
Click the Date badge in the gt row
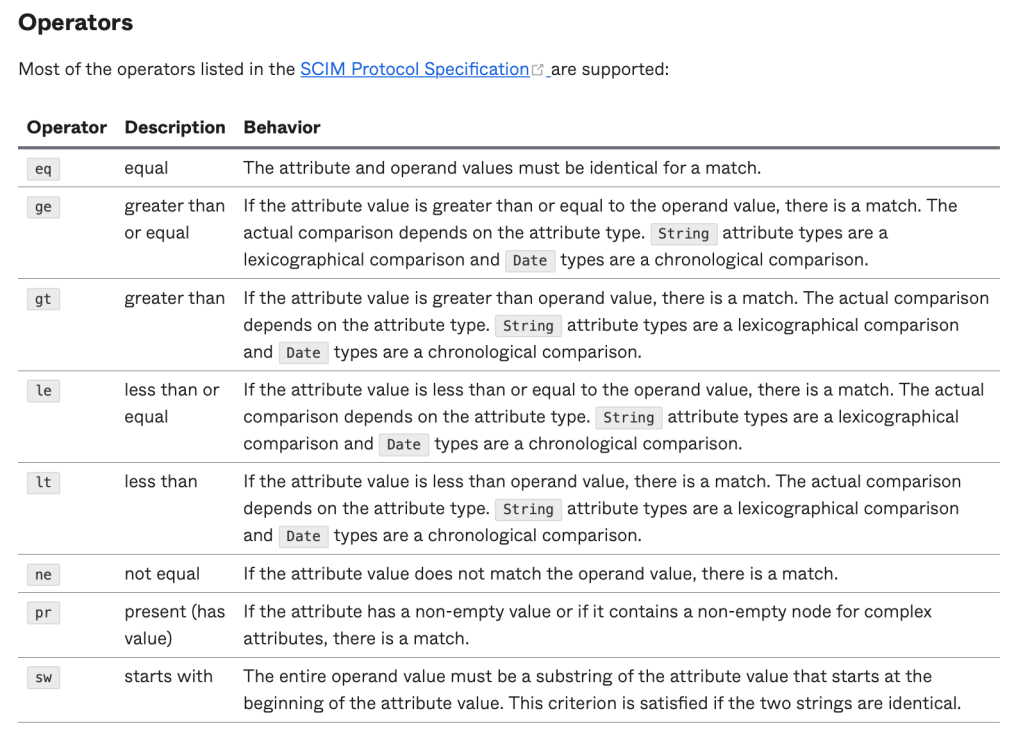303,353
